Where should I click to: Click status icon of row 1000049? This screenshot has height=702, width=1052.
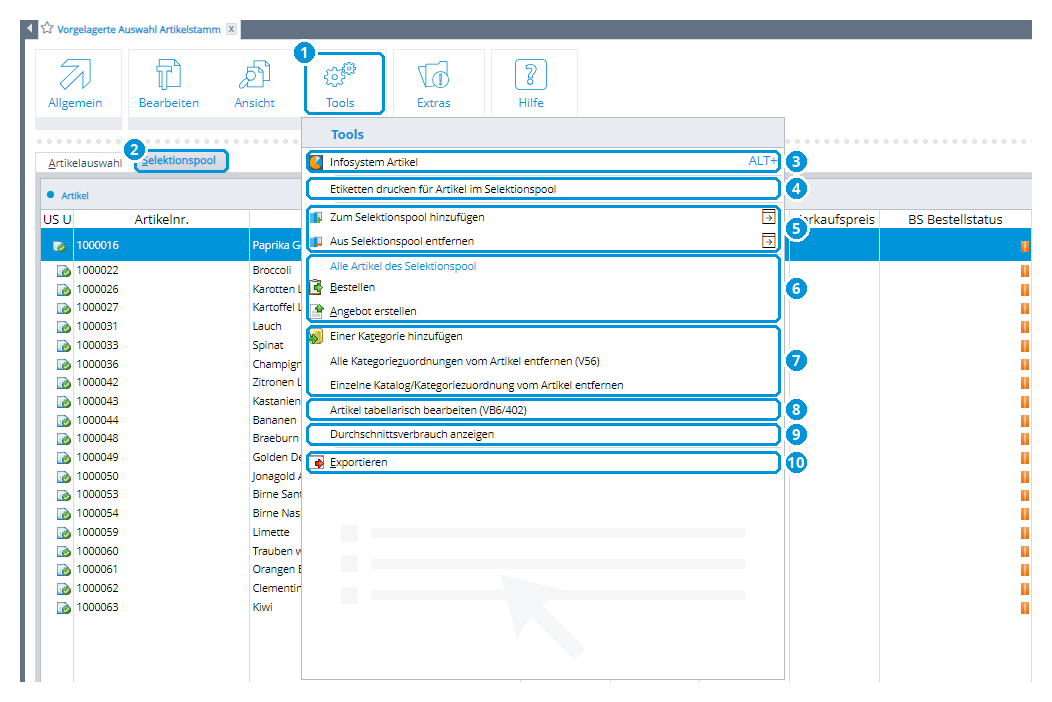click(x=64, y=458)
